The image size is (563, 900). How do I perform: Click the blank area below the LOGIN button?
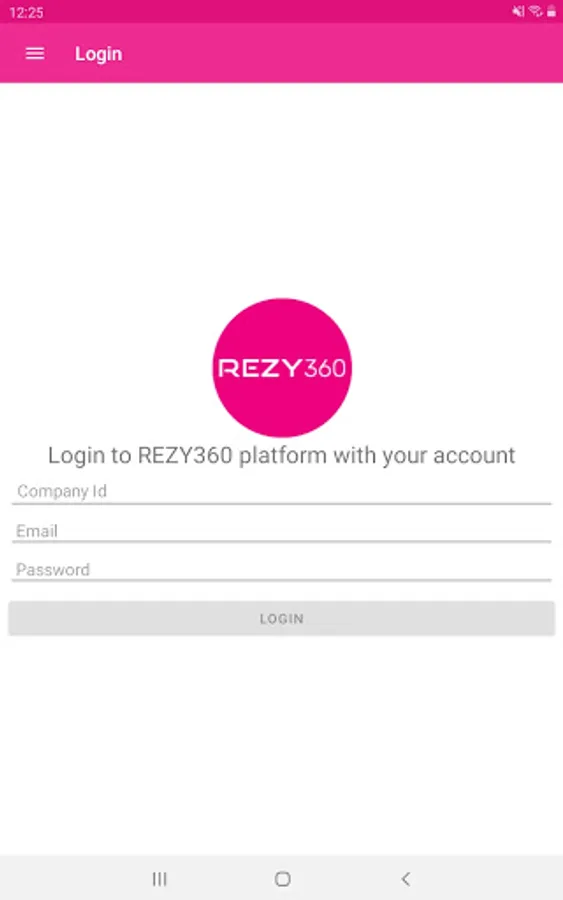pos(282,746)
